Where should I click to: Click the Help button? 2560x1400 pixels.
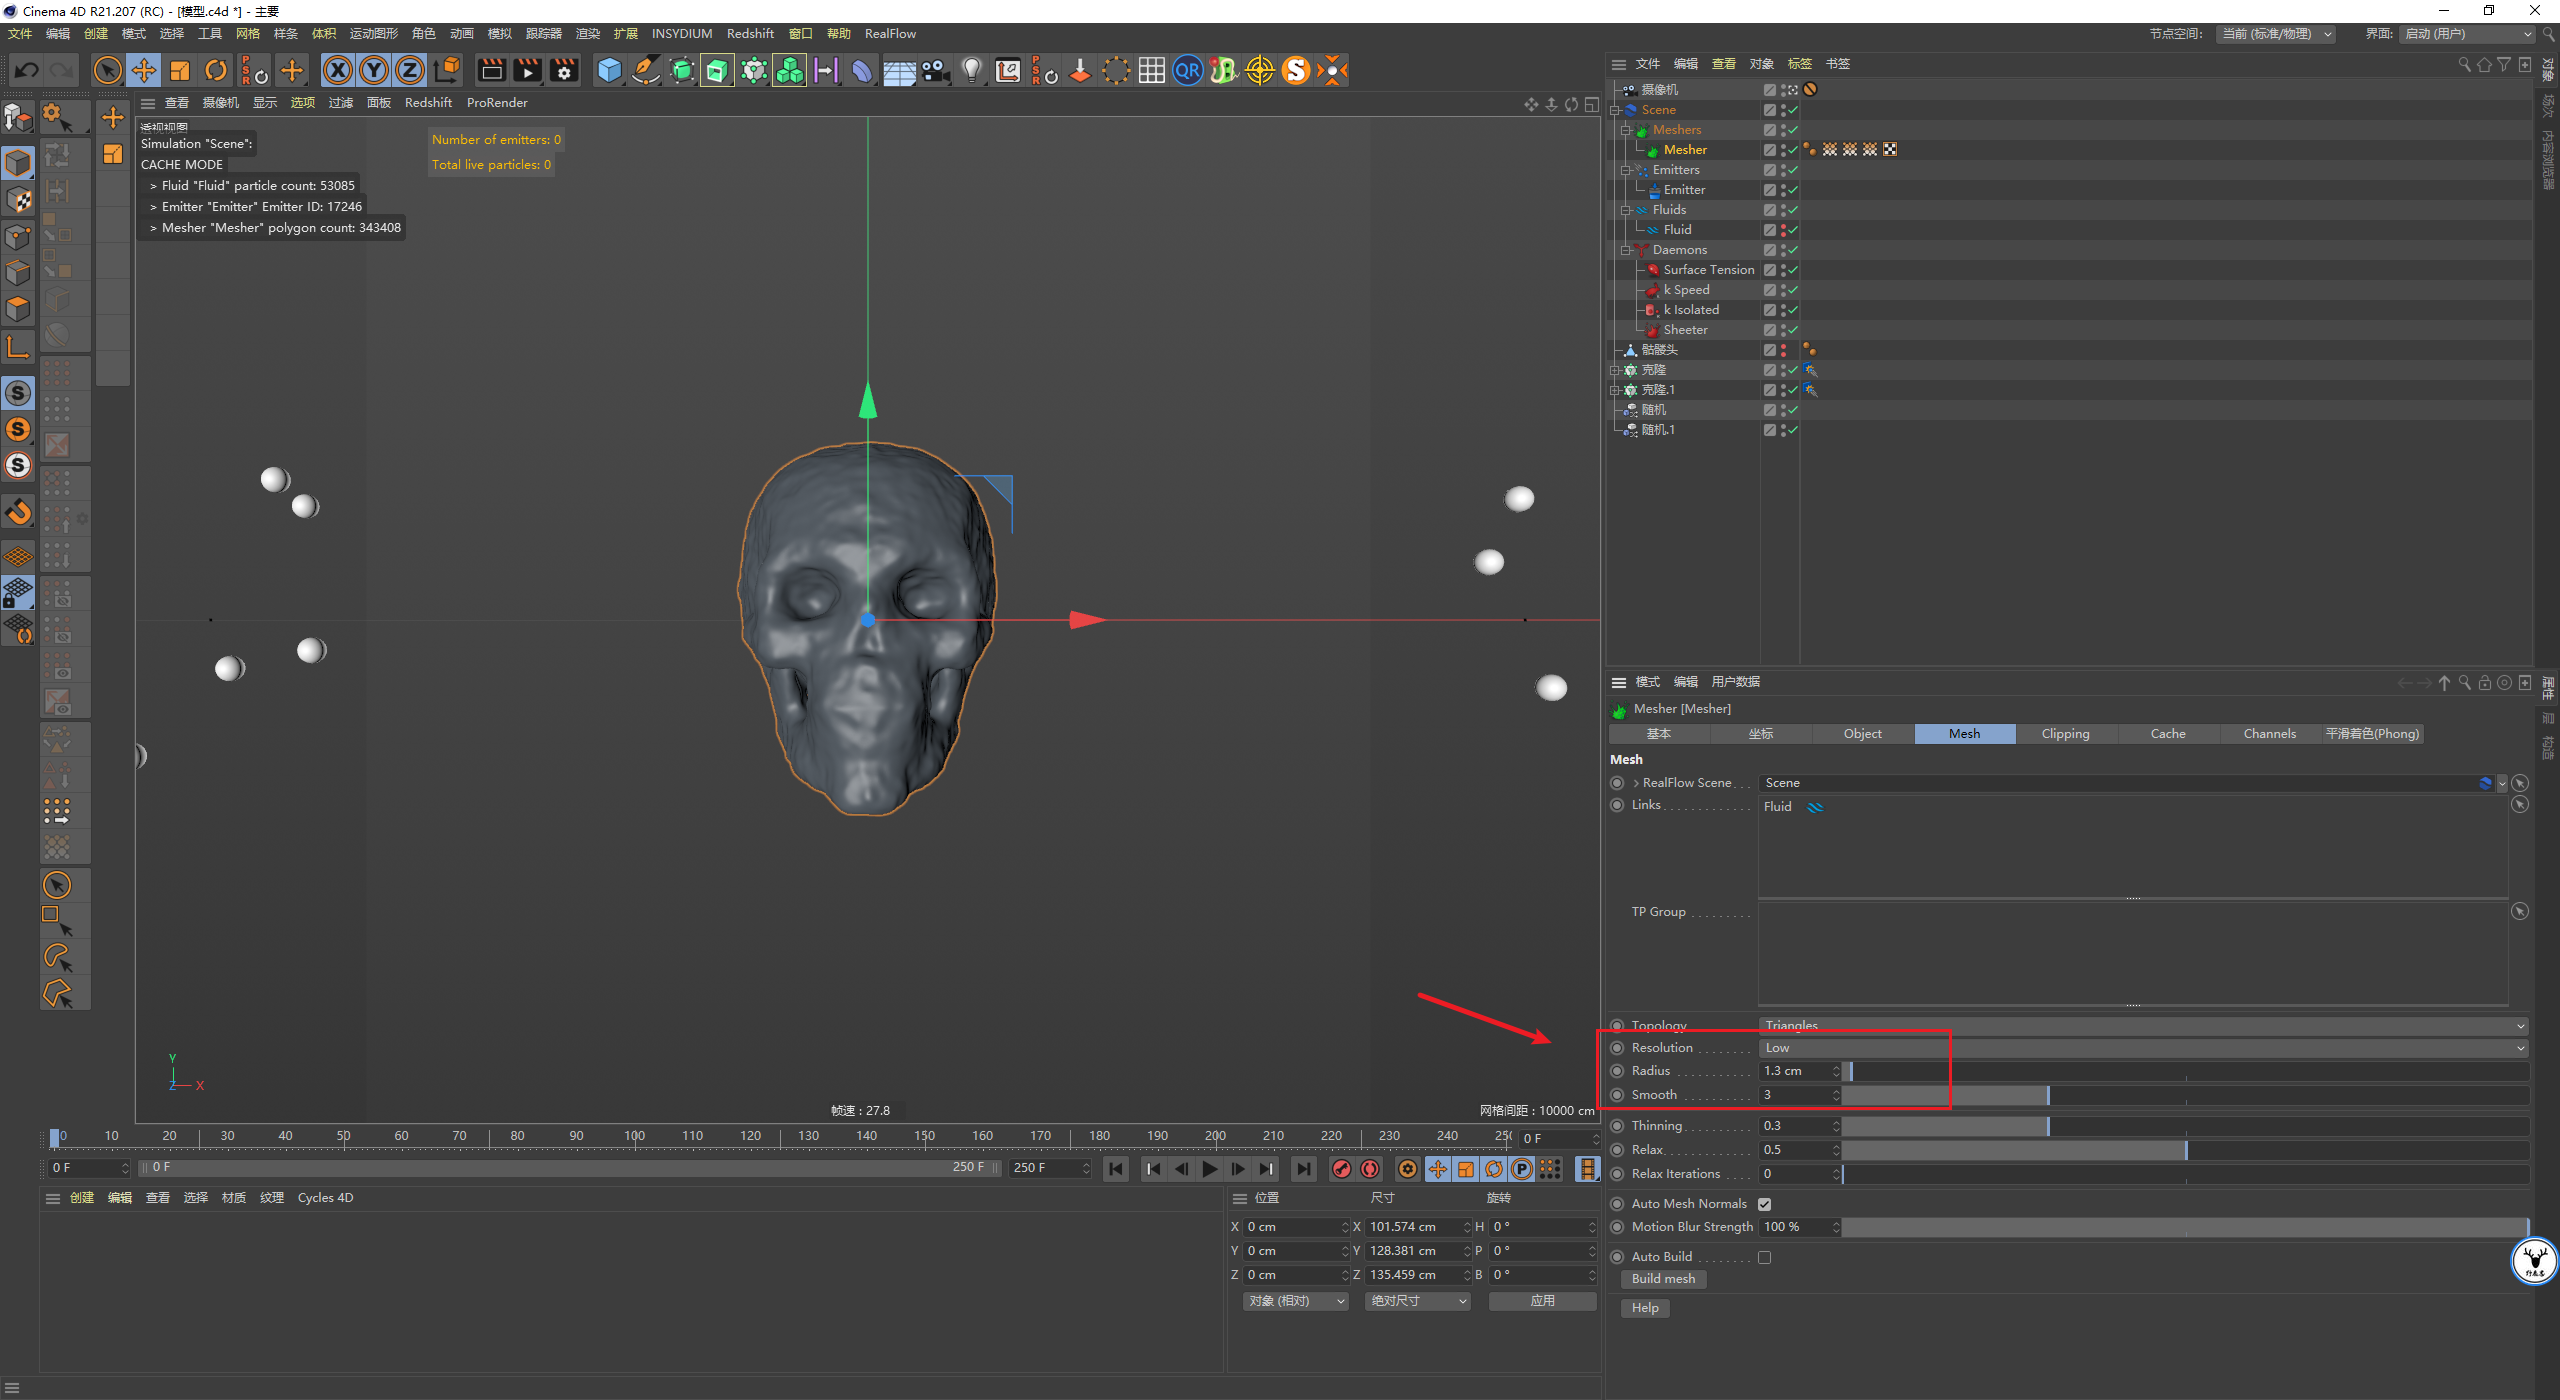(1645, 1308)
